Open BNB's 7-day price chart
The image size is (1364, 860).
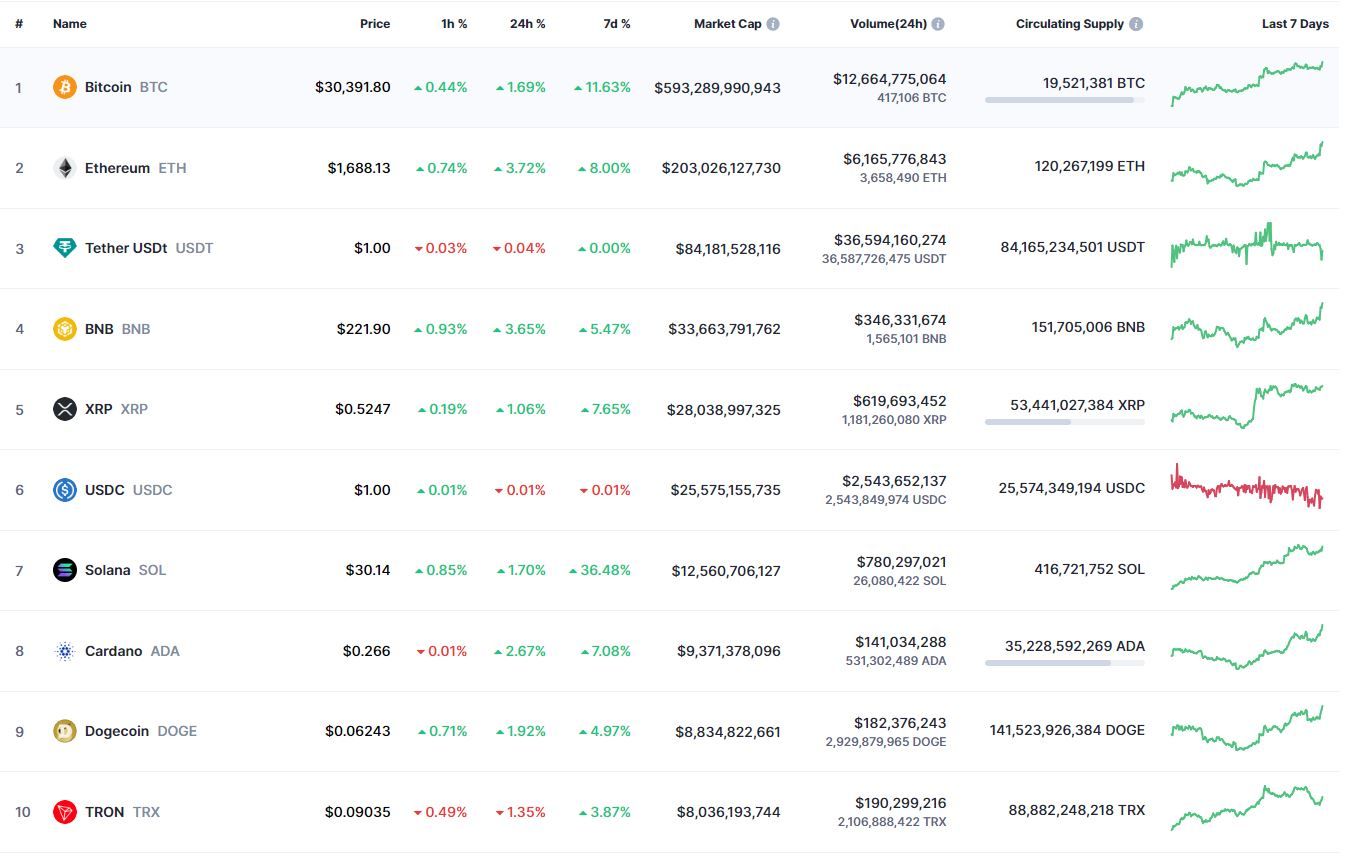(x=1247, y=325)
